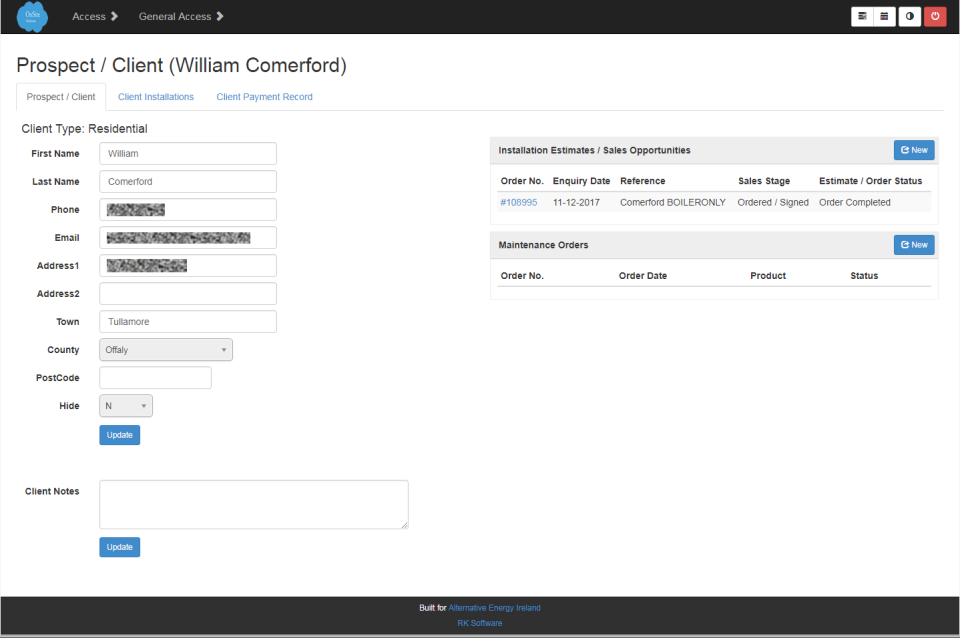Image resolution: width=960 pixels, height=638 pixels.
Task: Select the Prospect / Client tab
Action: (x=61, y=97)
